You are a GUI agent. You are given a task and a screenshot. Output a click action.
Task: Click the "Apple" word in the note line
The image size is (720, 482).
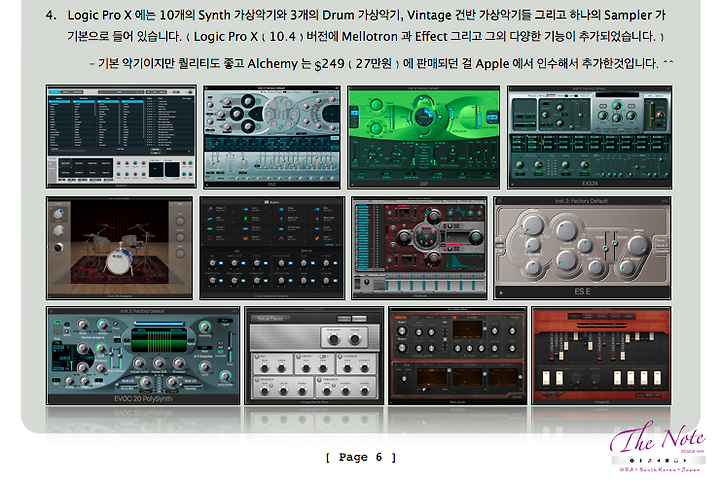pos(492,63)
